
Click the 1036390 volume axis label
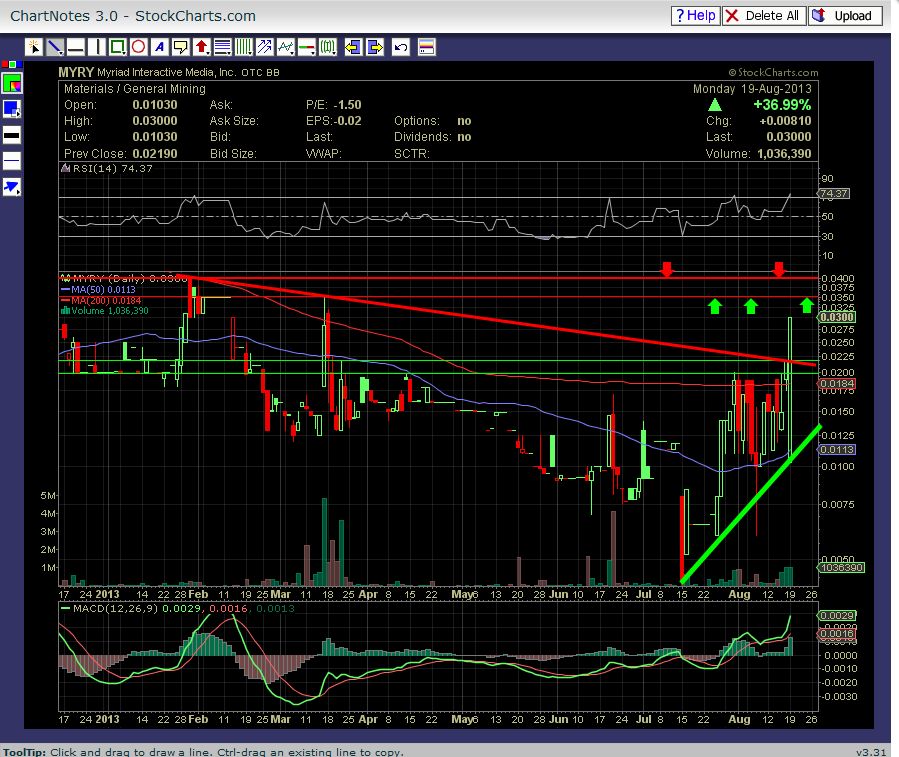(841, 568)
